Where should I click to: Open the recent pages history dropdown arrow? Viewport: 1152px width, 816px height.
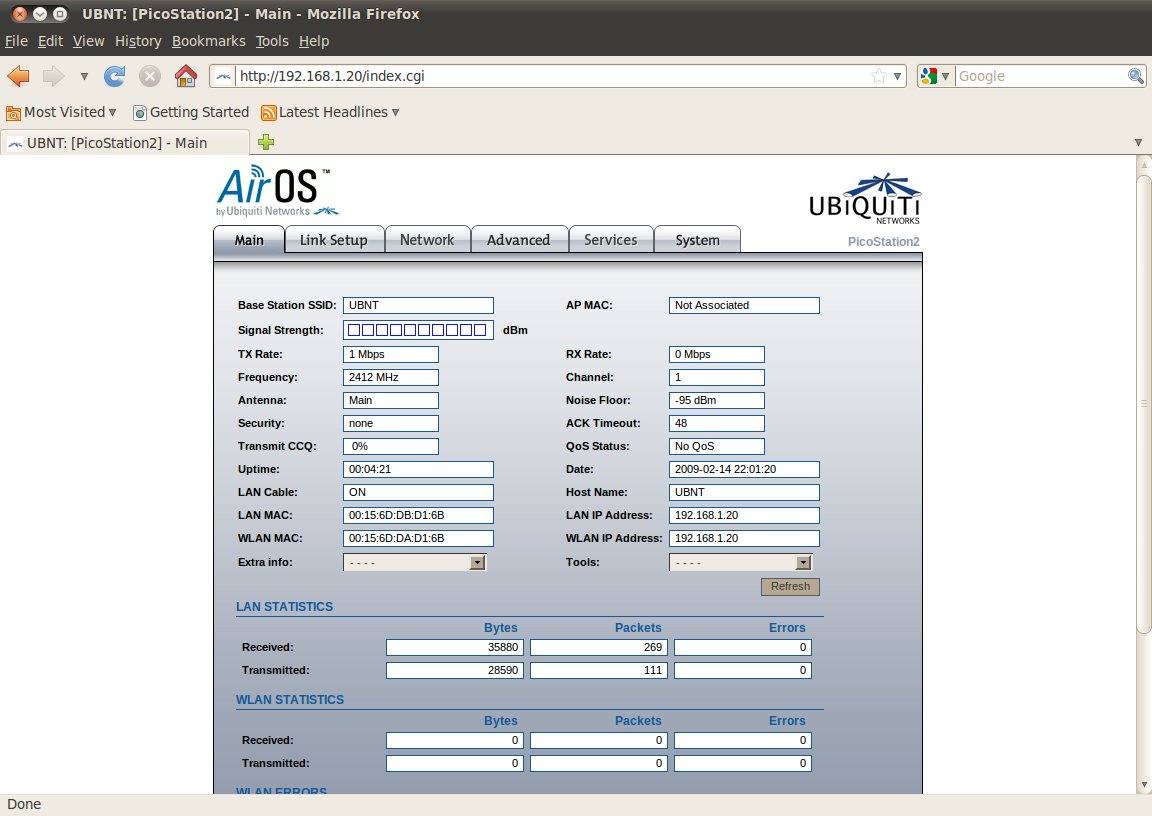tap(84, 76)
